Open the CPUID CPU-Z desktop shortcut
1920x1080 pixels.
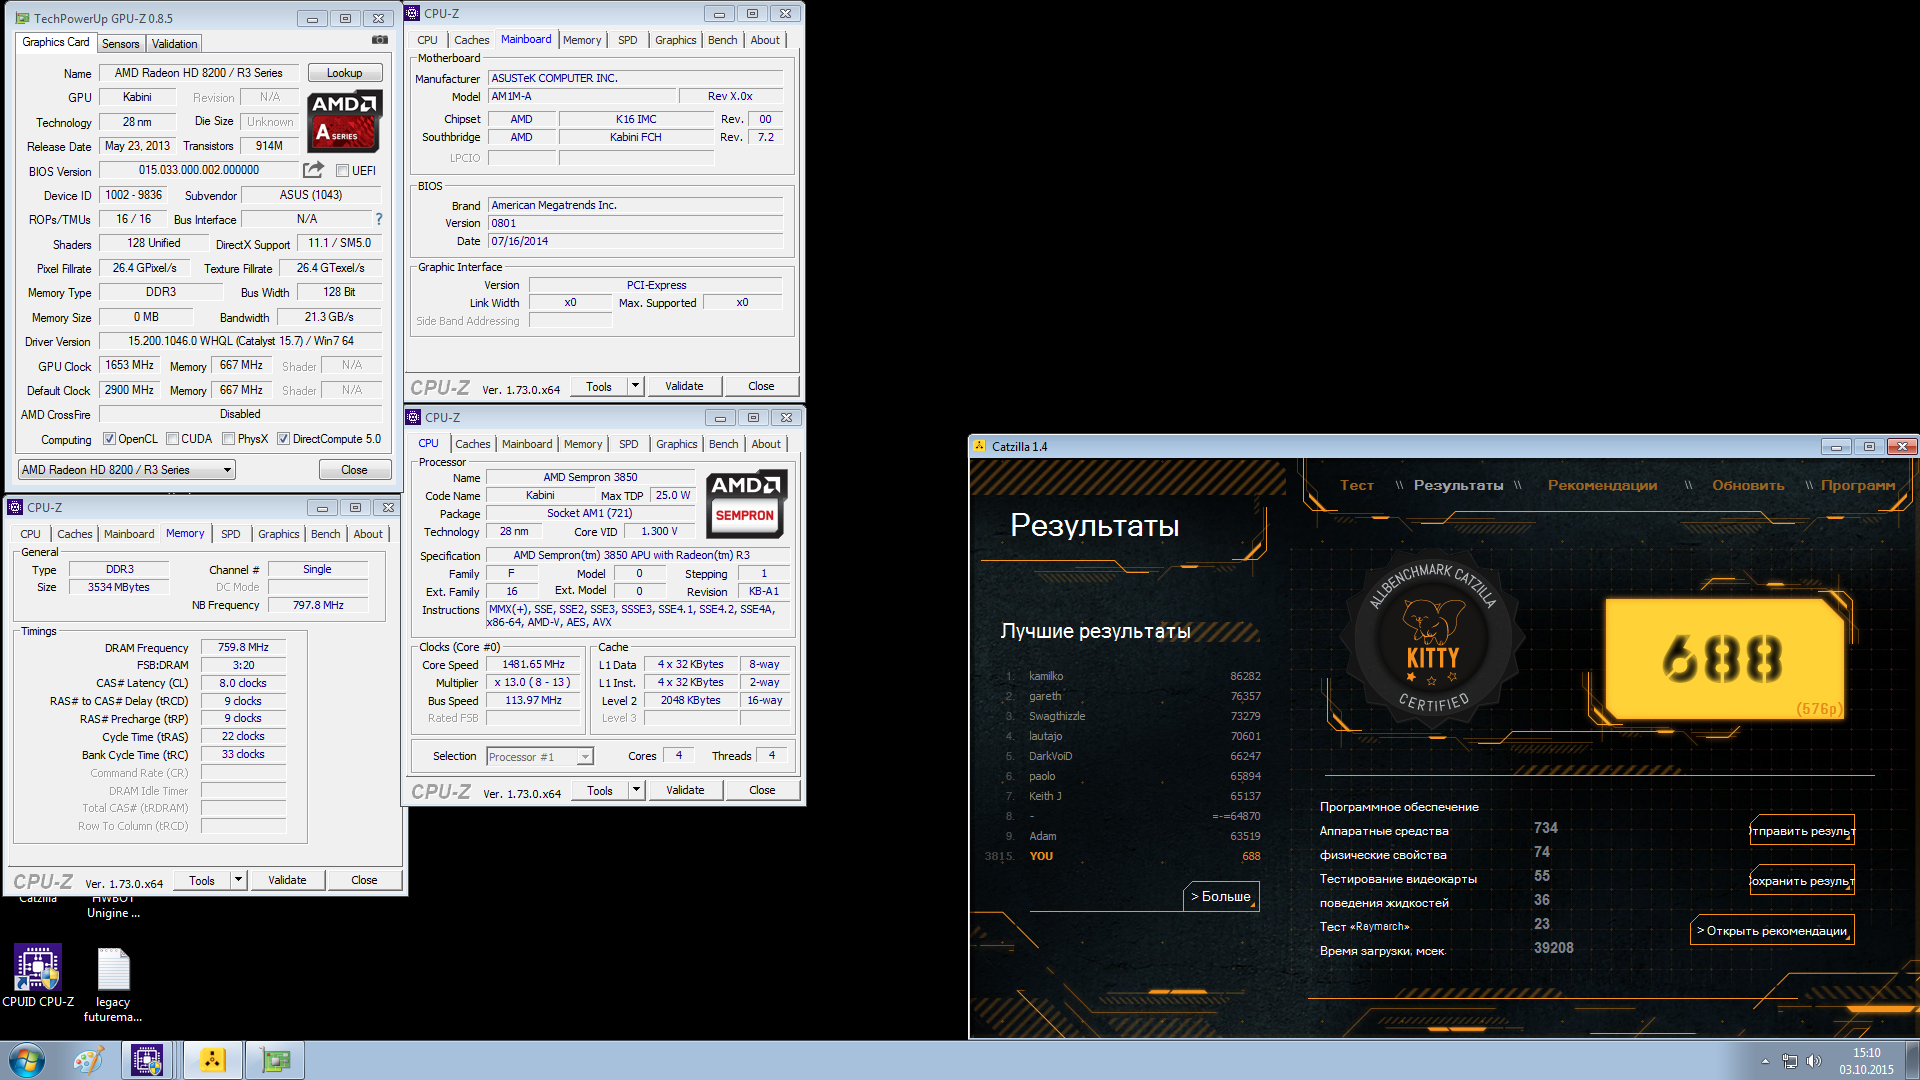tap(38, 976)
